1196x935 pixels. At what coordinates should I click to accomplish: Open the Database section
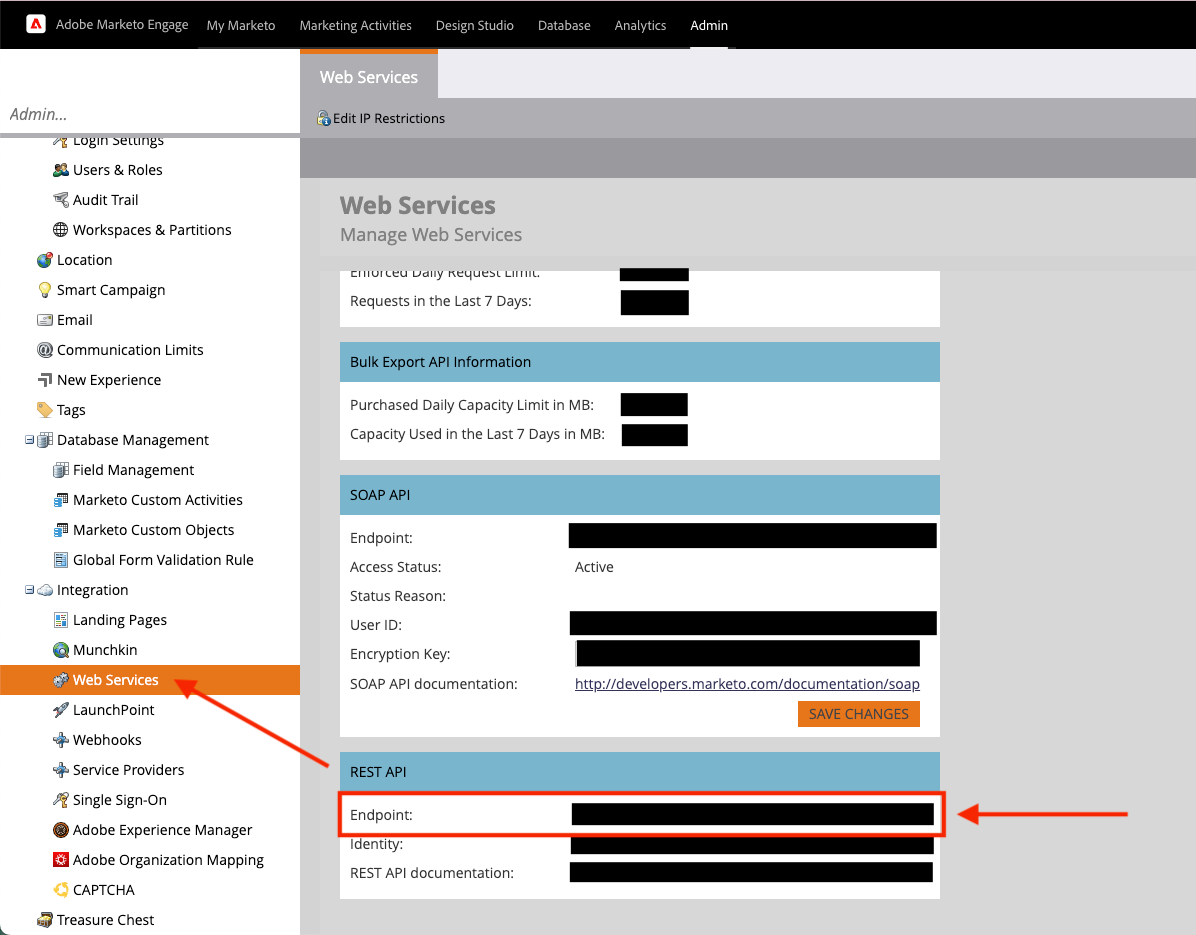point(564,25)
